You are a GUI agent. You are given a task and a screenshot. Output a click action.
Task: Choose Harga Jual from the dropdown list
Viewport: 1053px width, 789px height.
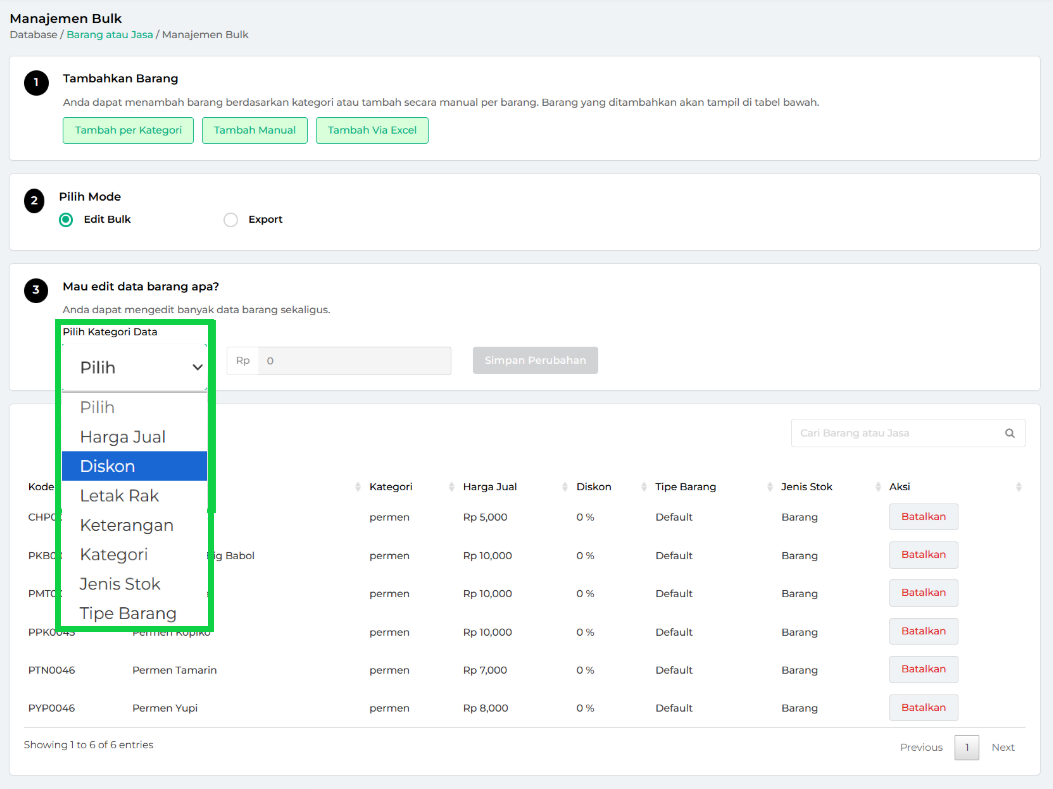(x=134, y=437)
